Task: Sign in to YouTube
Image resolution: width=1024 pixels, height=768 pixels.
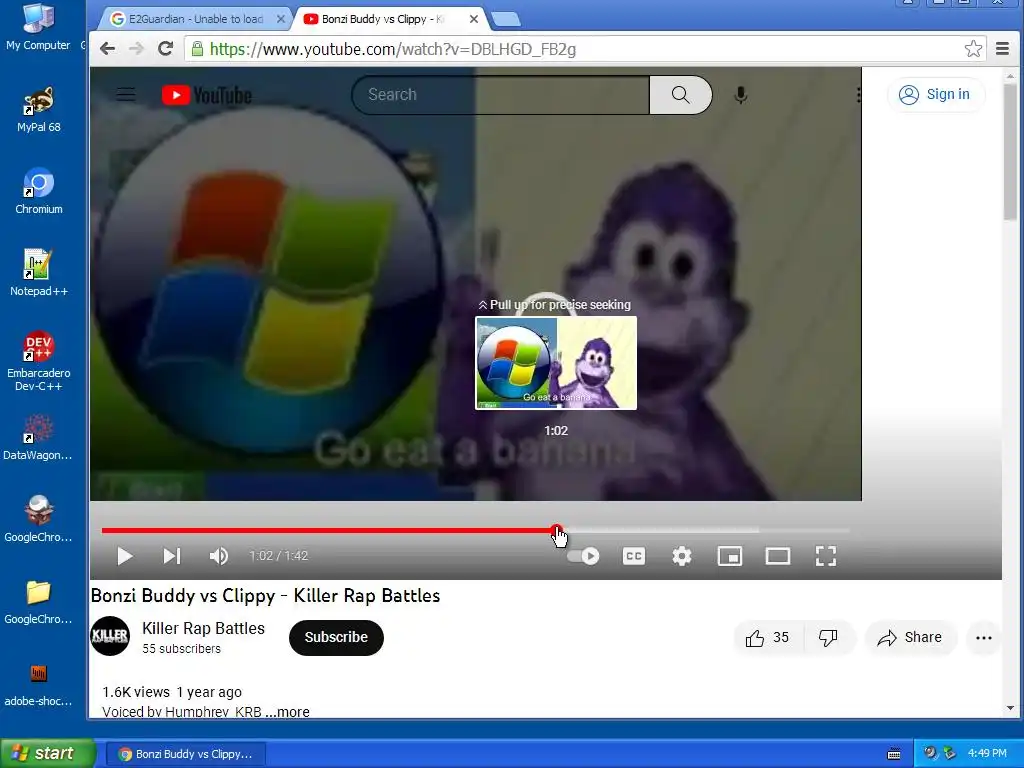Action: [x=935, y=95]
